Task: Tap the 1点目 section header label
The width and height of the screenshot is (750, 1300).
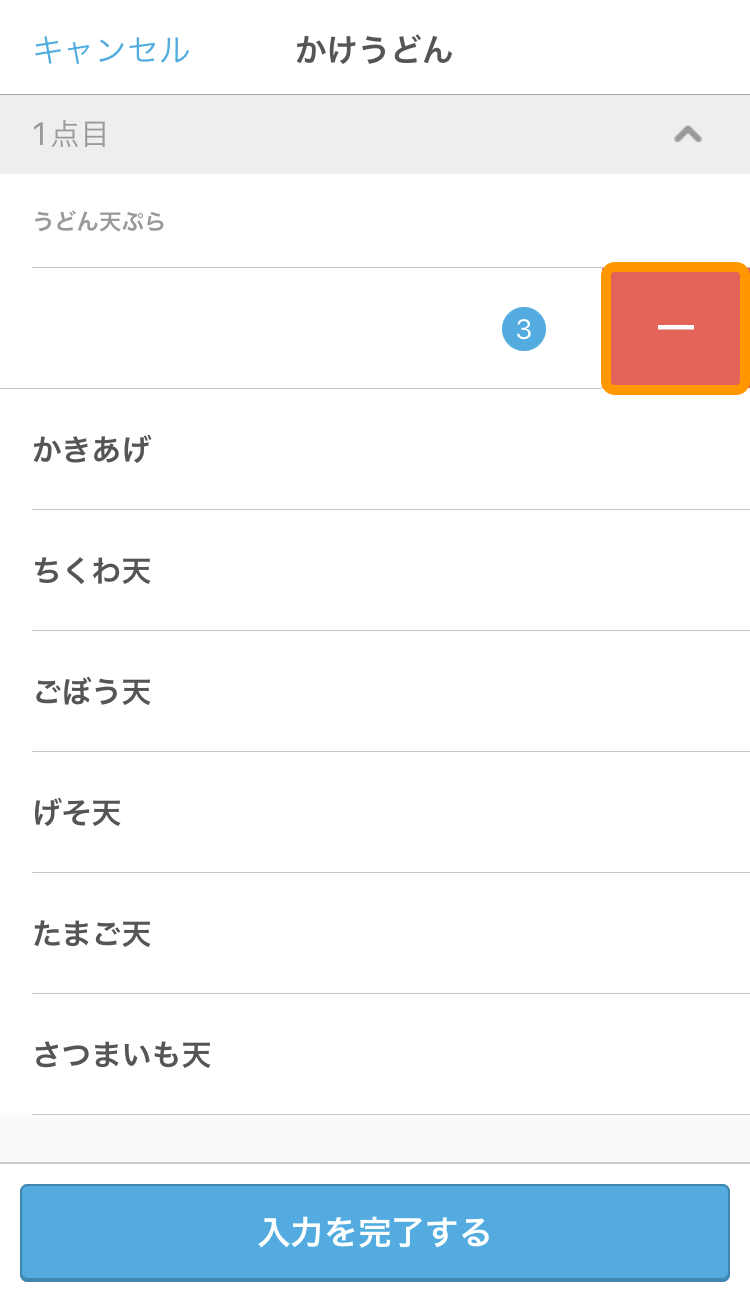Action: coord(70,134)
